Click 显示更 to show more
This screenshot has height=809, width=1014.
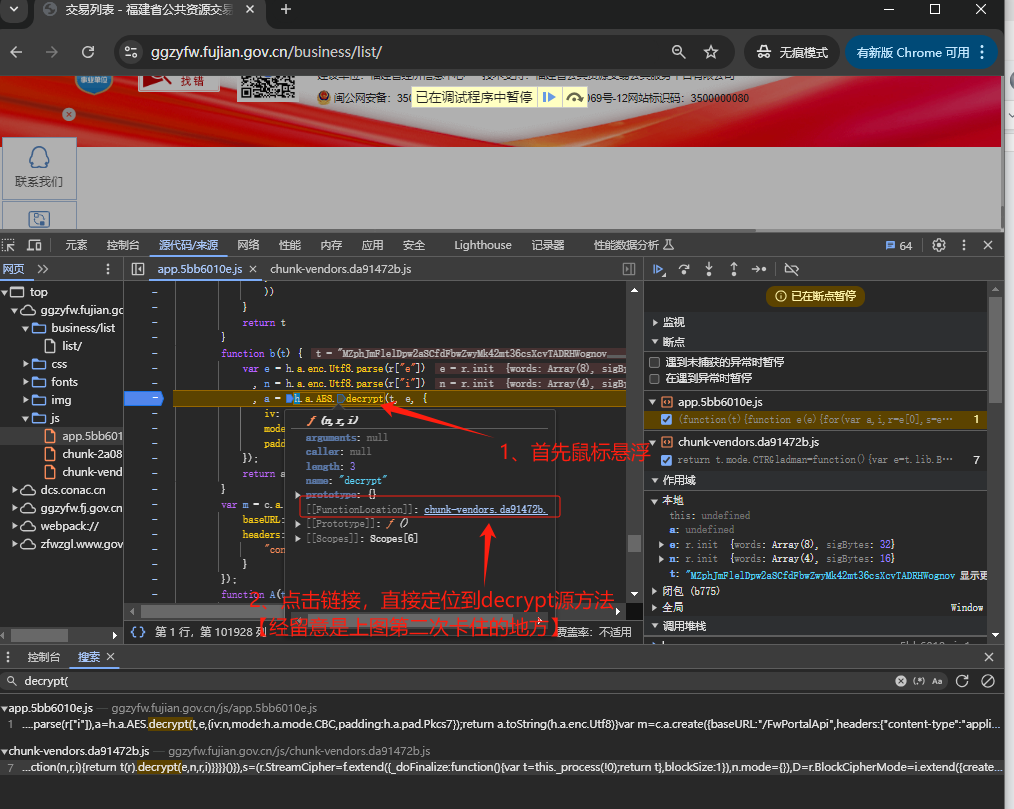click(973, 576)
